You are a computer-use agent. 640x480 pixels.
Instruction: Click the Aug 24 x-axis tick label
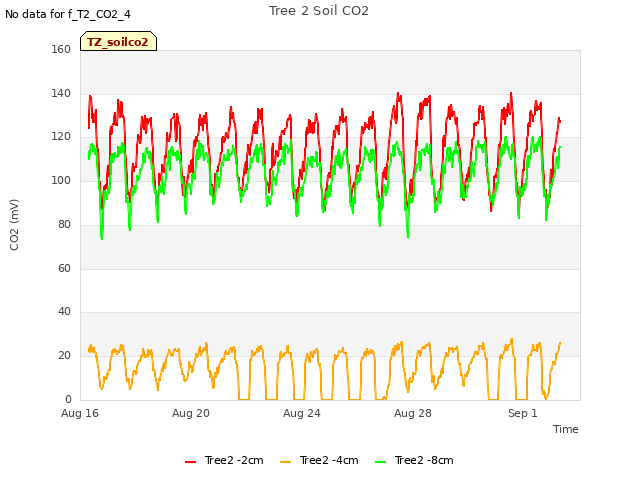click(302, 413)
